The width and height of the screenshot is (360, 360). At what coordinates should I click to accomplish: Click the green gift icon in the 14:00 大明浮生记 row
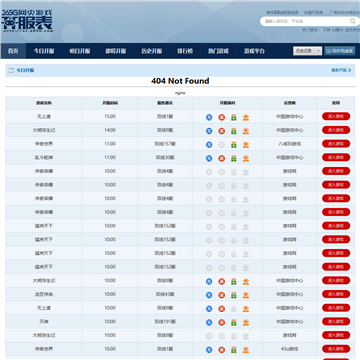pos(234,131)
